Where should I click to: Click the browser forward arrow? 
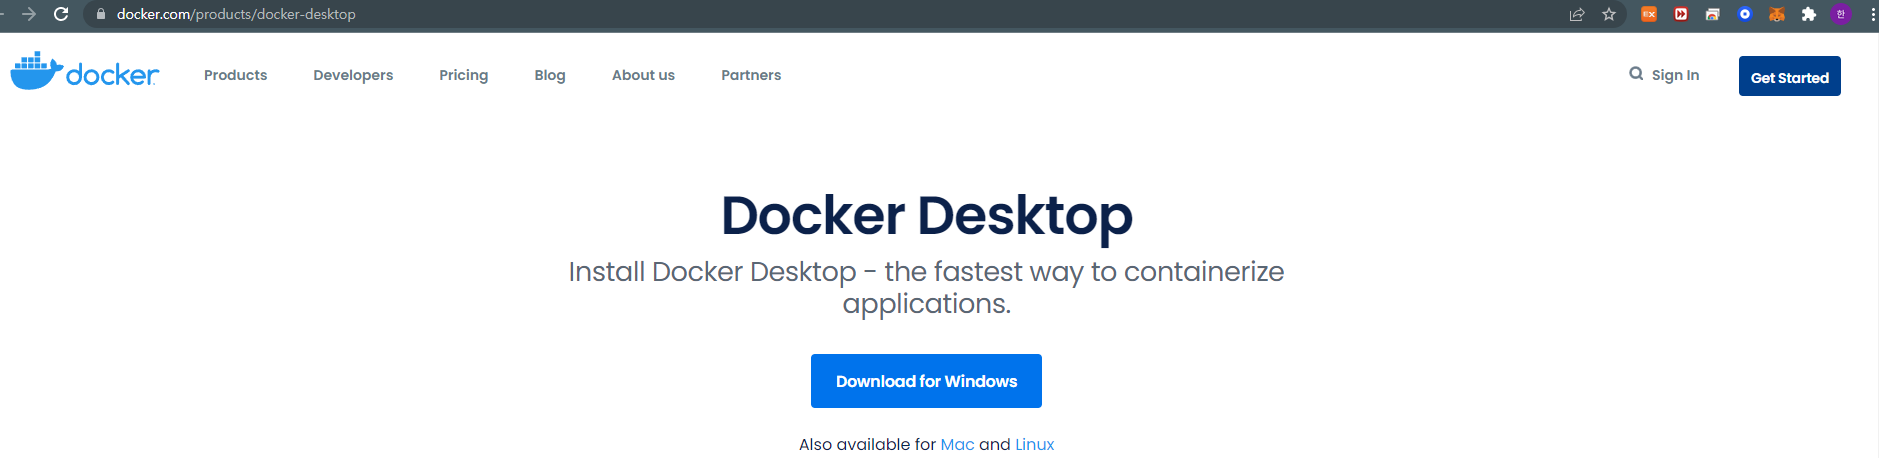pyautogui.click(x=29, y=14)
